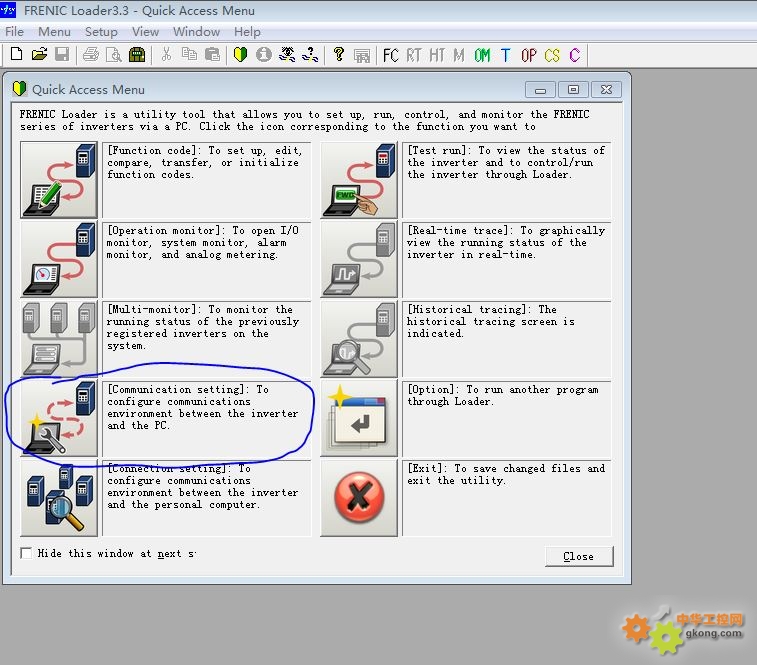Click the green terminal-block toolbar icon
The width and height of the screenshot is (757, 665).
tap(137, 55)
